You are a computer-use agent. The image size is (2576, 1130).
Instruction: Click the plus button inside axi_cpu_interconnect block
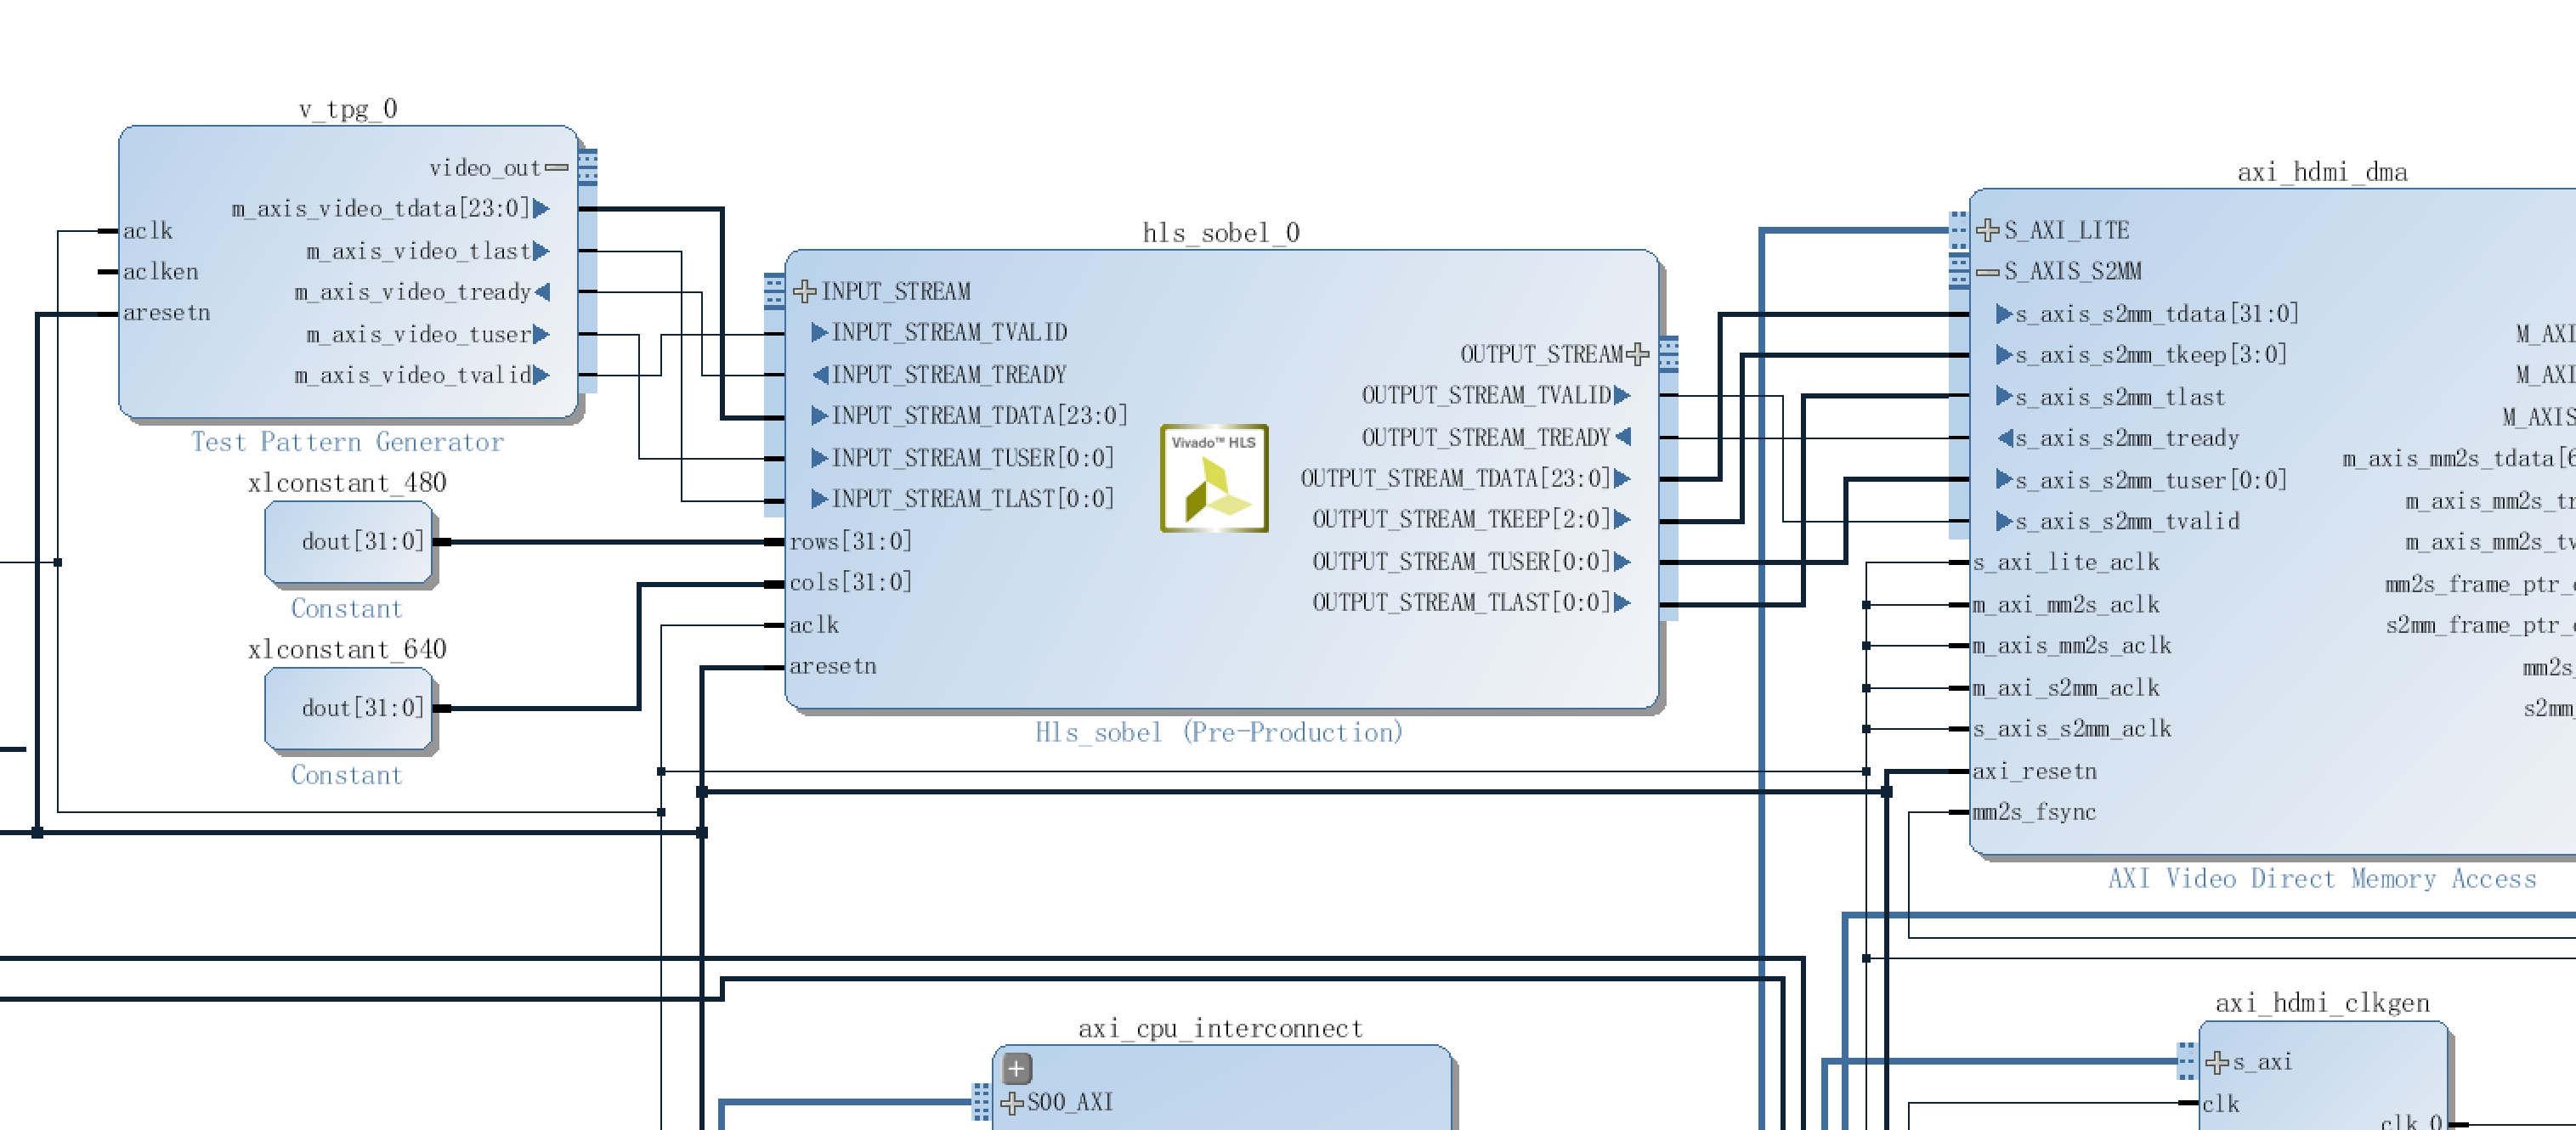point(1016,1068)
